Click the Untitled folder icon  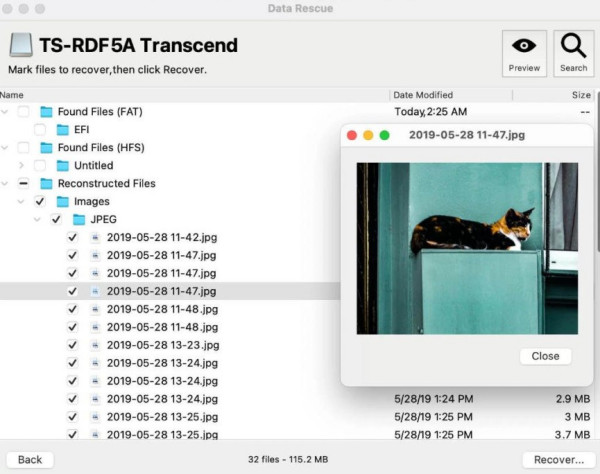(x=62, y=166)
